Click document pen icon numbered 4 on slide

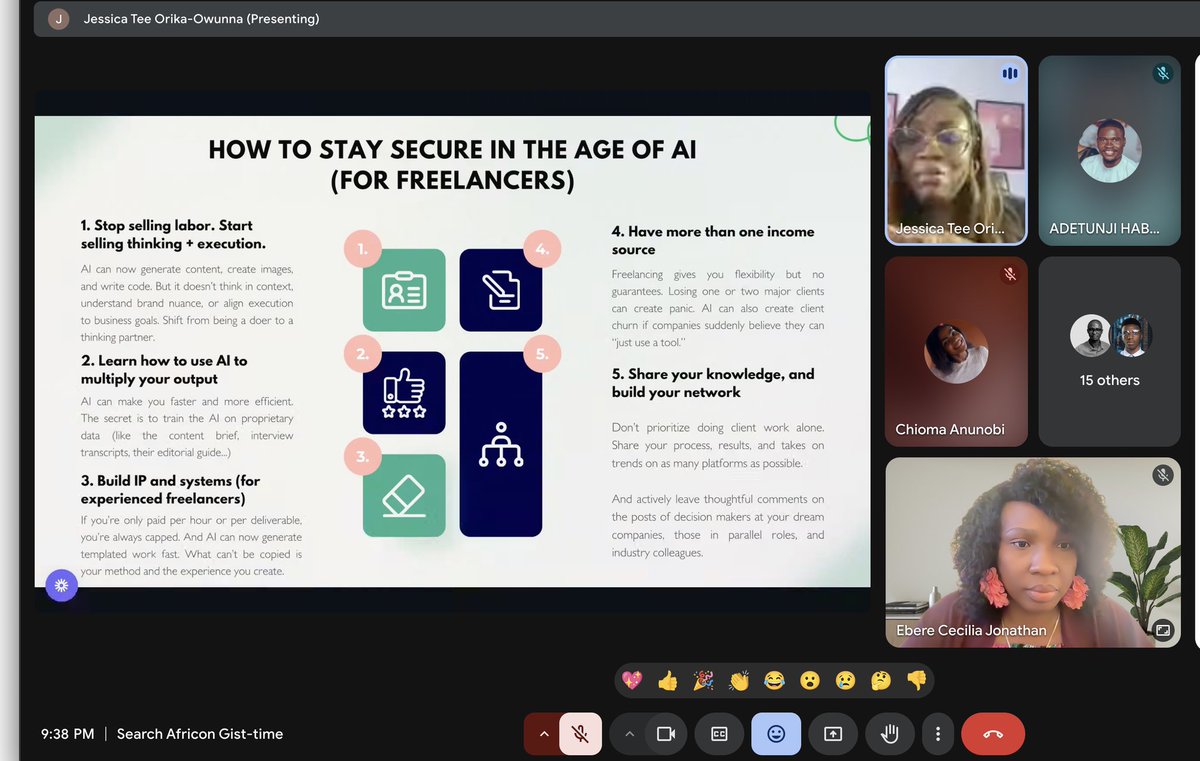501,290
